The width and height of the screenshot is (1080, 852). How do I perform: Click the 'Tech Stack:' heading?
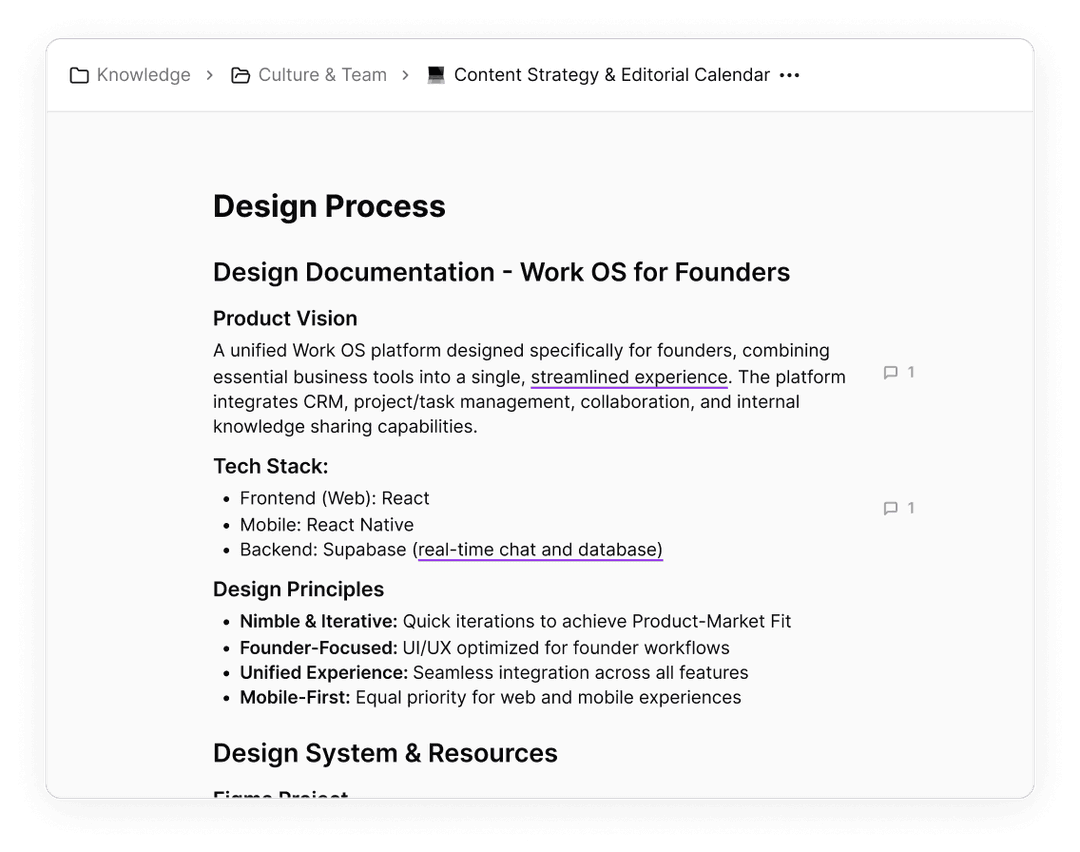[x=271, y=466]
